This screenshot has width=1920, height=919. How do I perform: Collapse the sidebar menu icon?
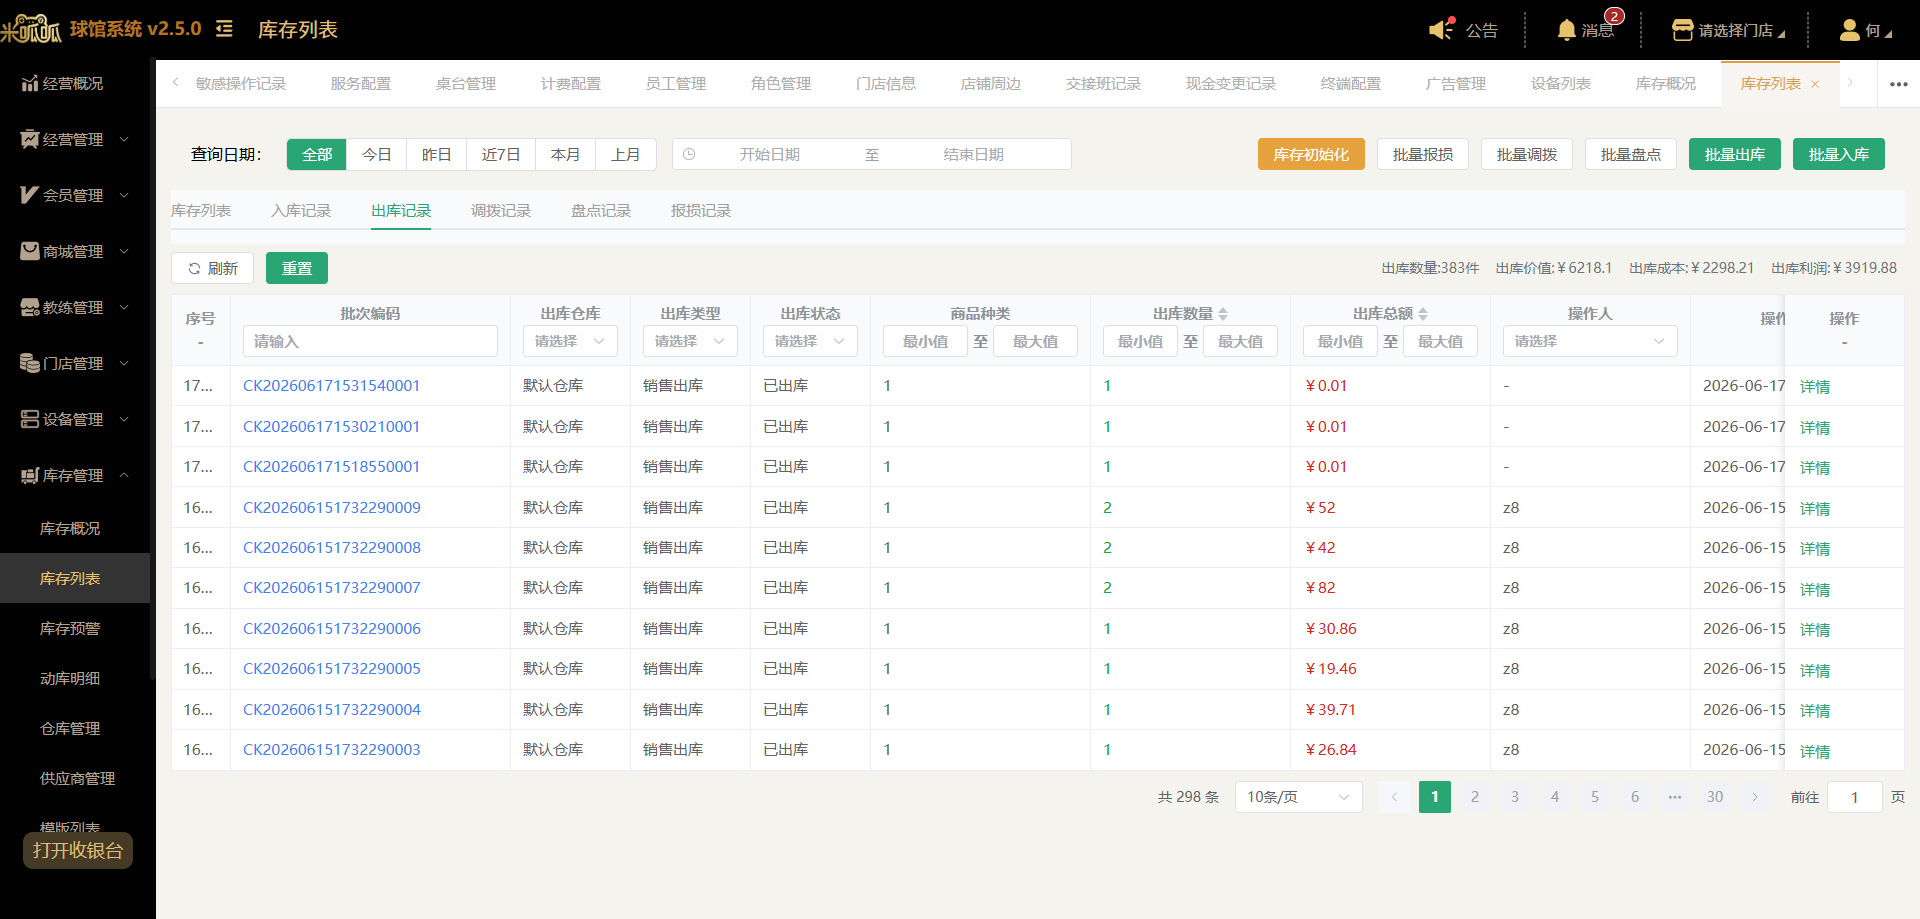pos(224,29)
